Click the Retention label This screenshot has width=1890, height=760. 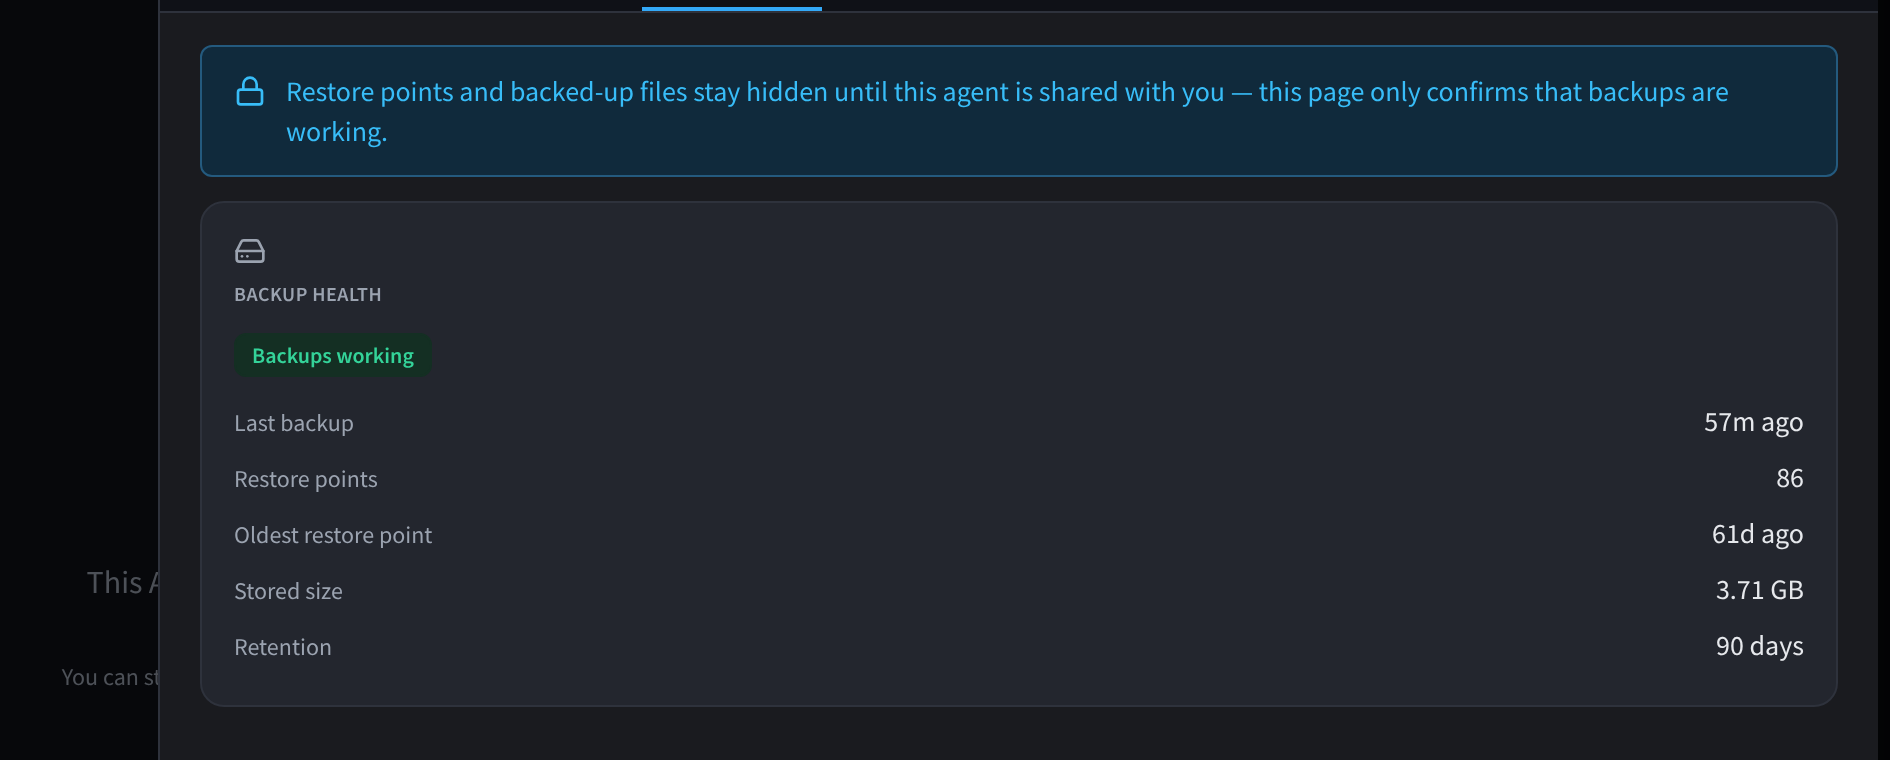tap(283, 647)
